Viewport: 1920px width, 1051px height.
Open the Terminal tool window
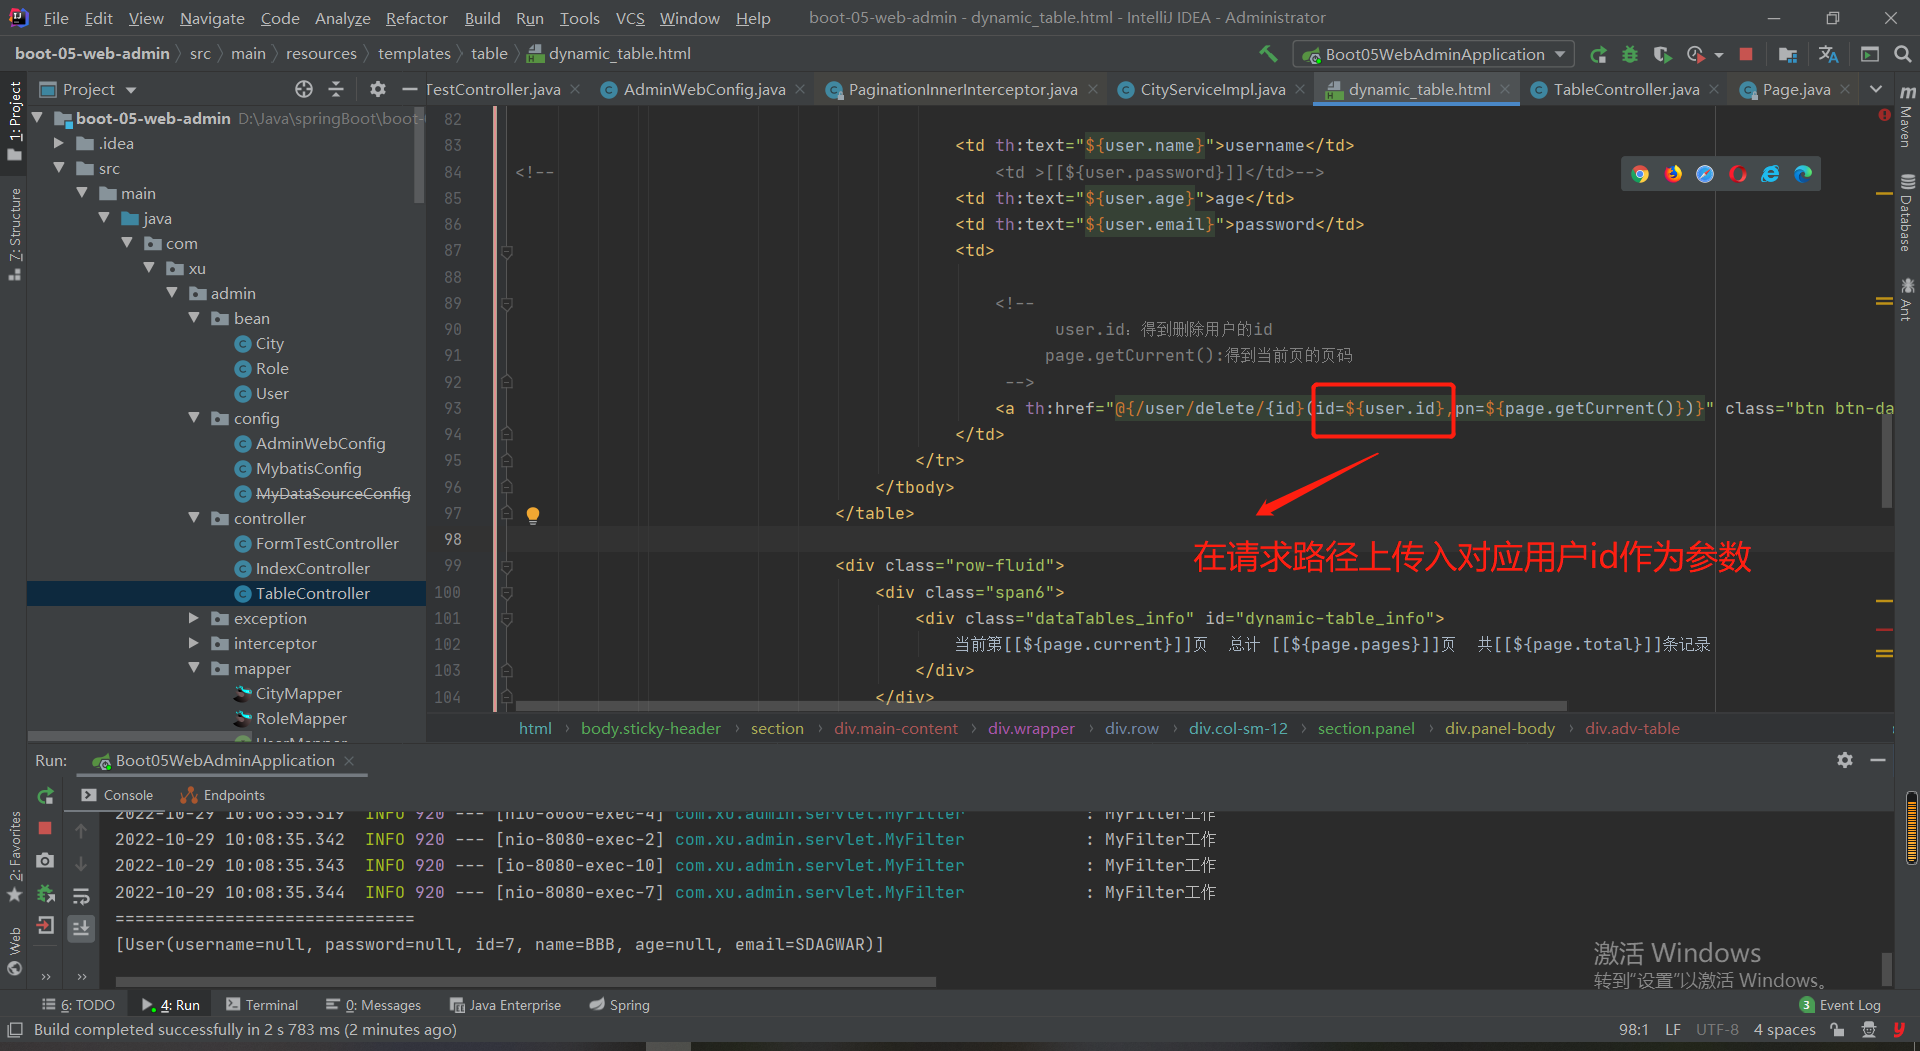(x=262, y=1005)
